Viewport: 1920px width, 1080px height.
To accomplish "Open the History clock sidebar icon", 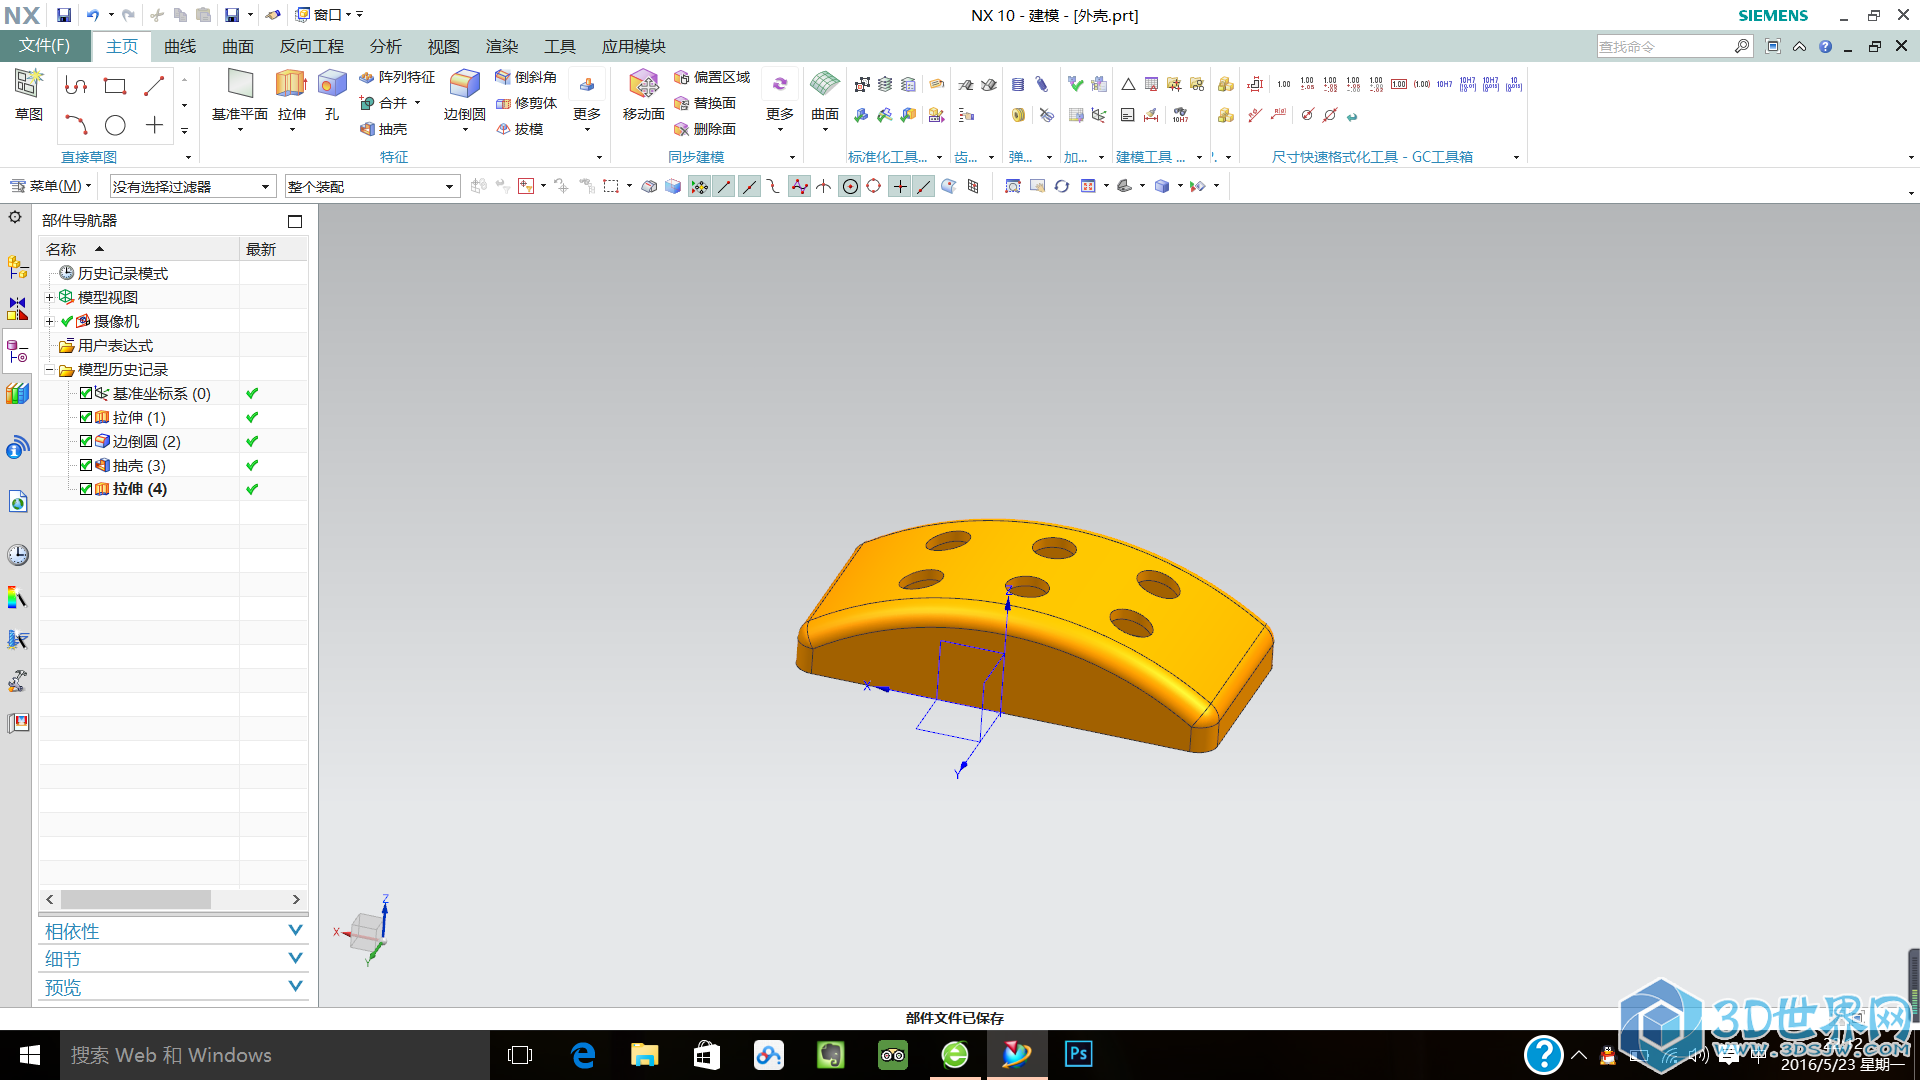I will tap(17, 555).
